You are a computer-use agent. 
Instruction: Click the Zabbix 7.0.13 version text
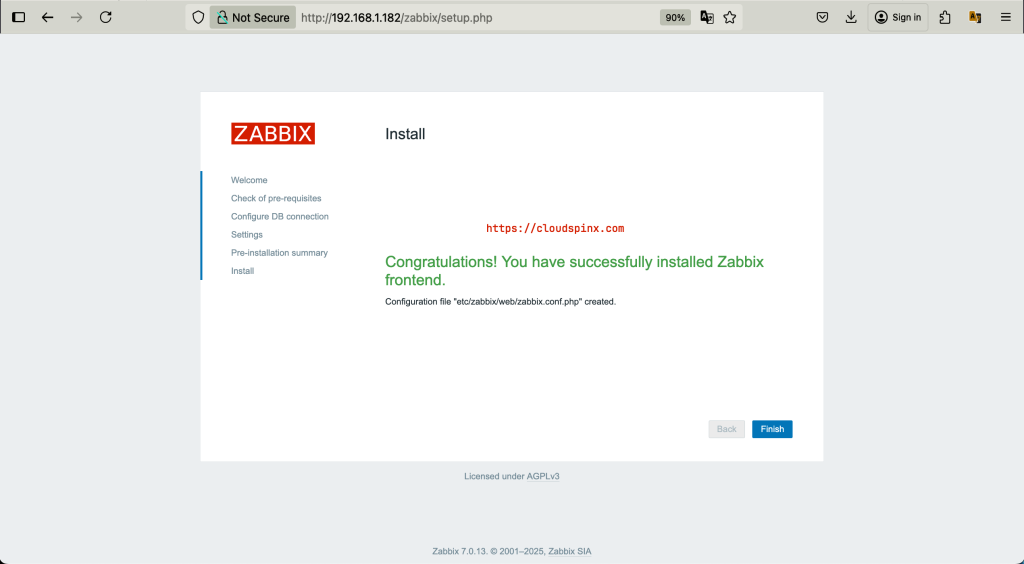point(460,552)
